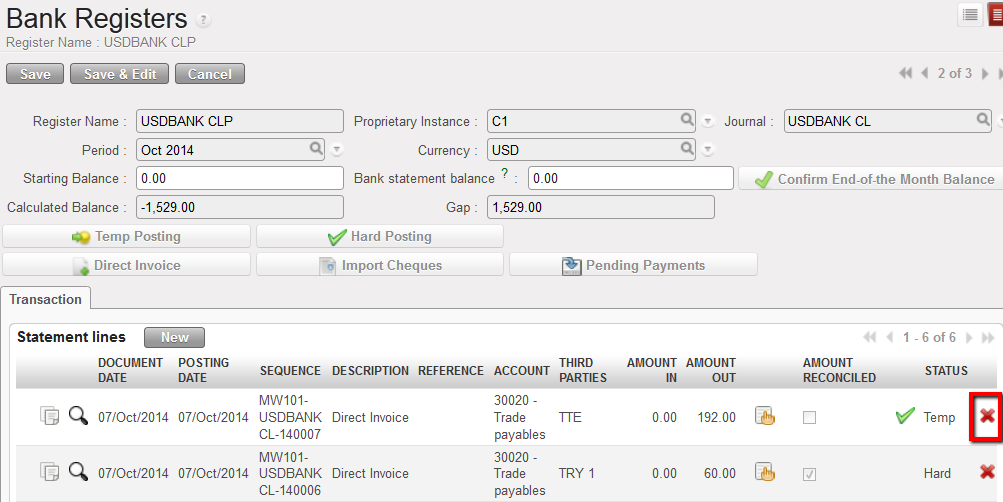Image resolution: width=1003 pixels, height=502 pixels.
Task: Expand the Period dropdown arrow
Action: [x=337, y=150]
